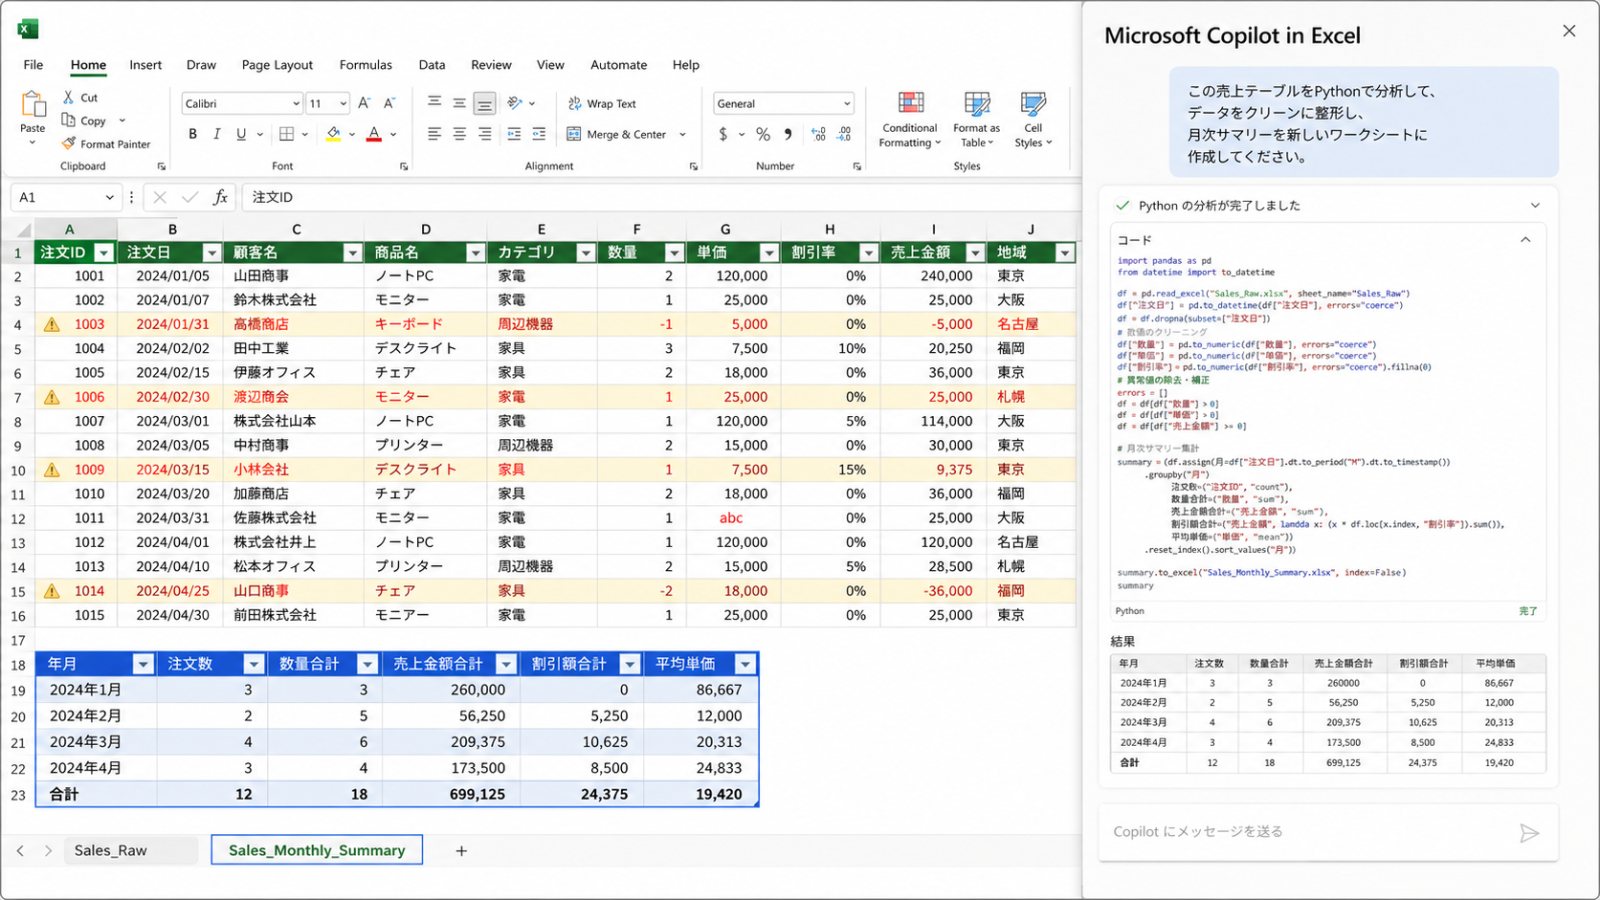Apply percent style format
This screenshot has height=900, width=1600.
pos(763,134)
